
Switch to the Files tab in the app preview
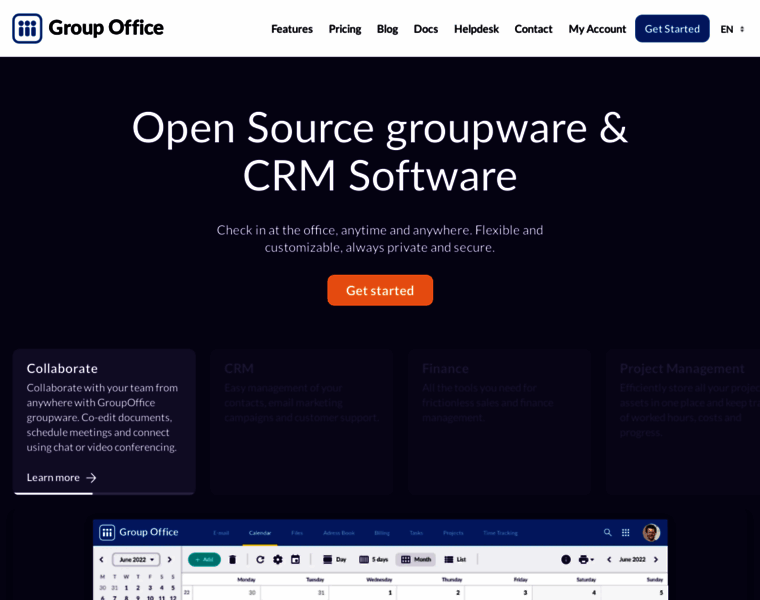pos(297,533)
